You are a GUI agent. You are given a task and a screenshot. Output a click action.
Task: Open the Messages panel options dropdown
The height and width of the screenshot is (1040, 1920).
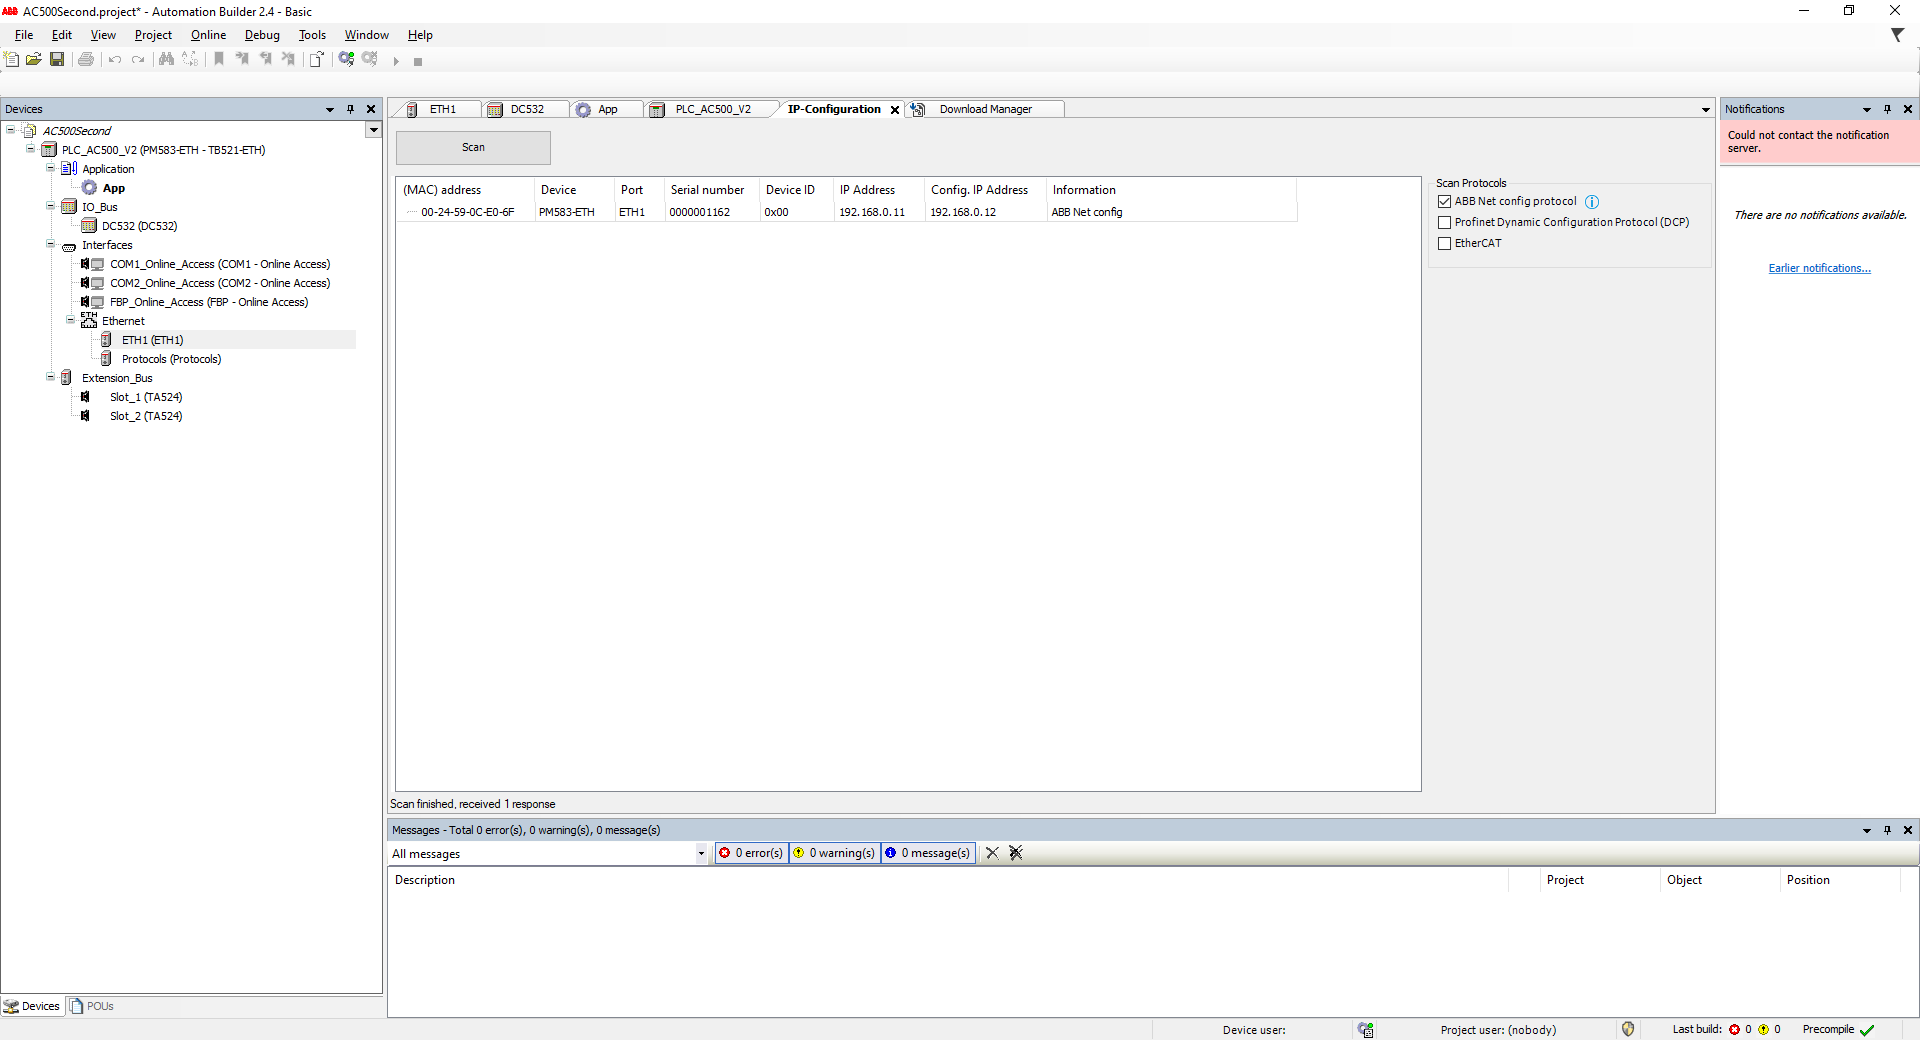(1867, 830)
